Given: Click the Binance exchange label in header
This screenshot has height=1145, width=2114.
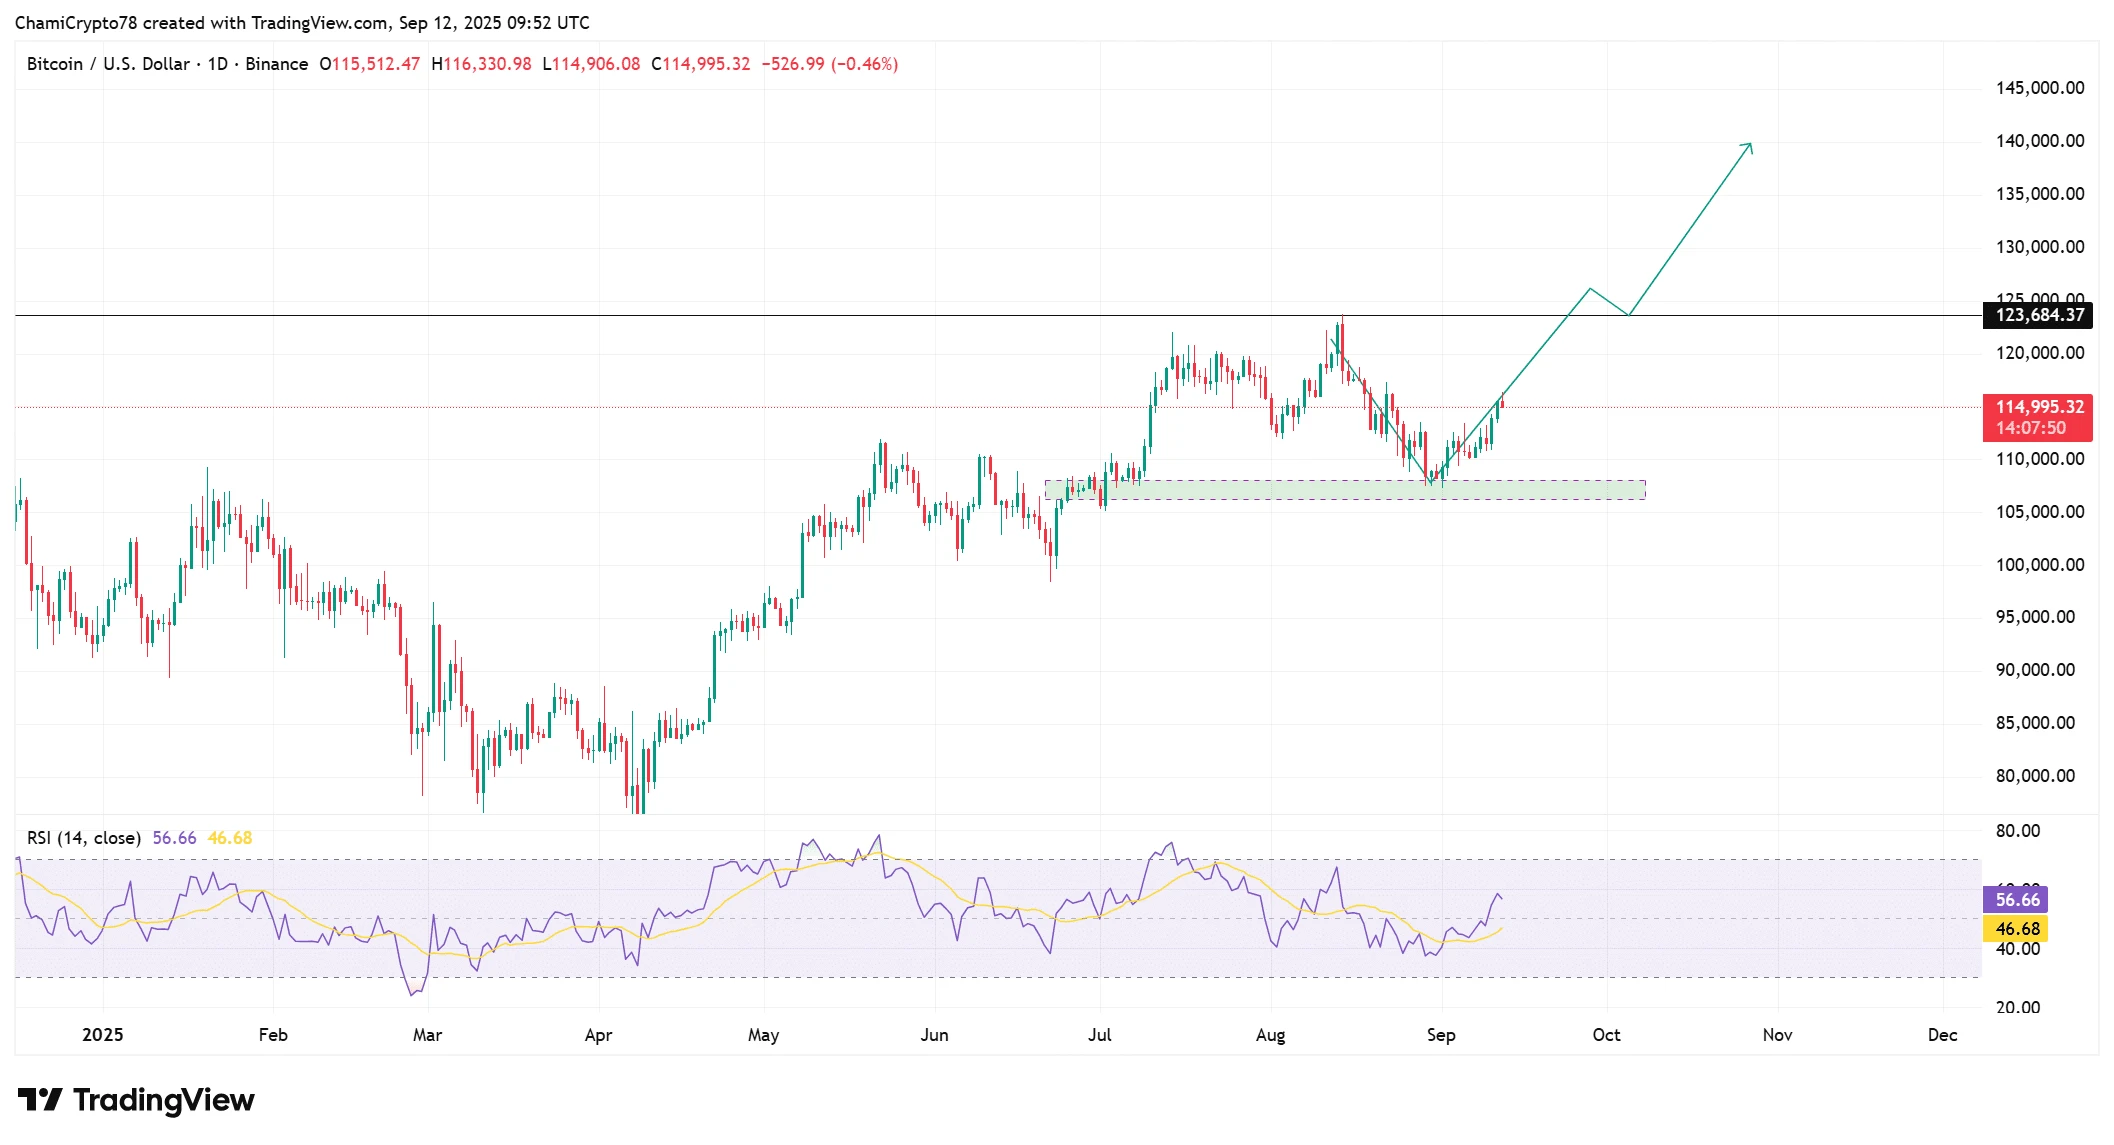Looking at the screenshot, I should pyautogui.click(x=277, y=64).
